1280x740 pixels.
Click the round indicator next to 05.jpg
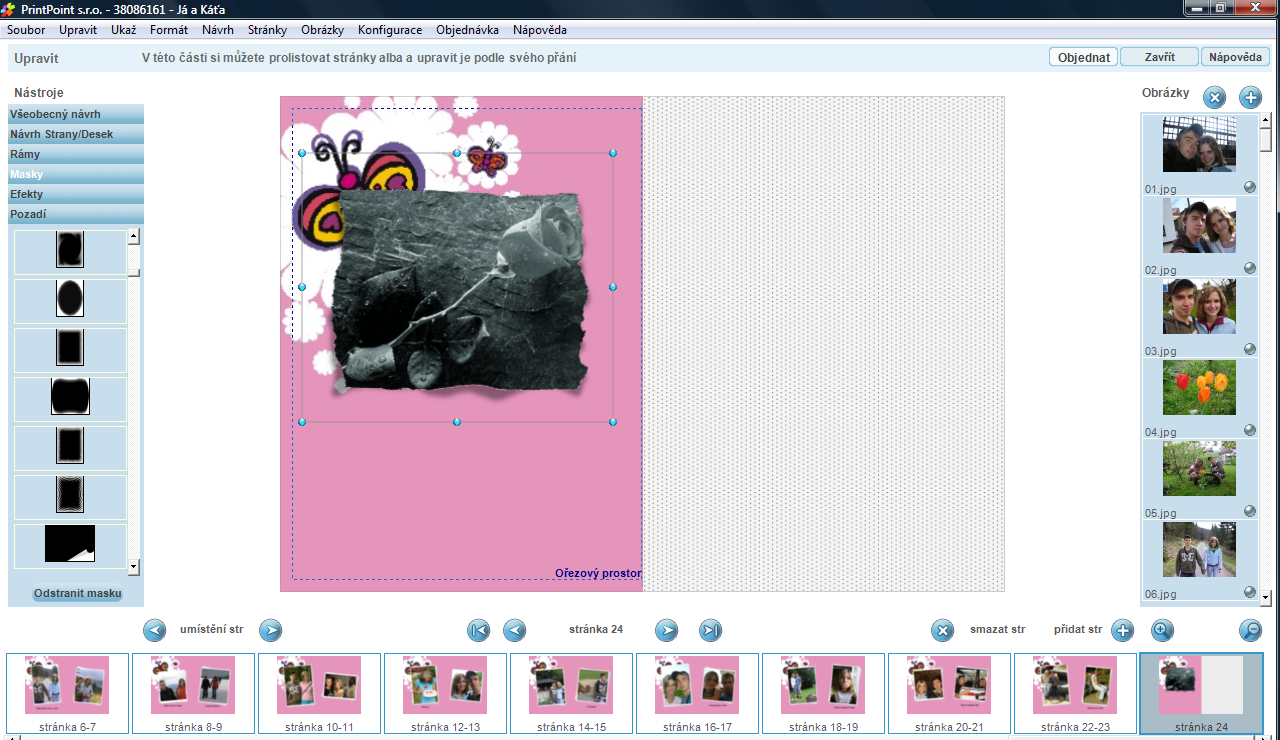pyautogui.click(x=1250, y=511)
